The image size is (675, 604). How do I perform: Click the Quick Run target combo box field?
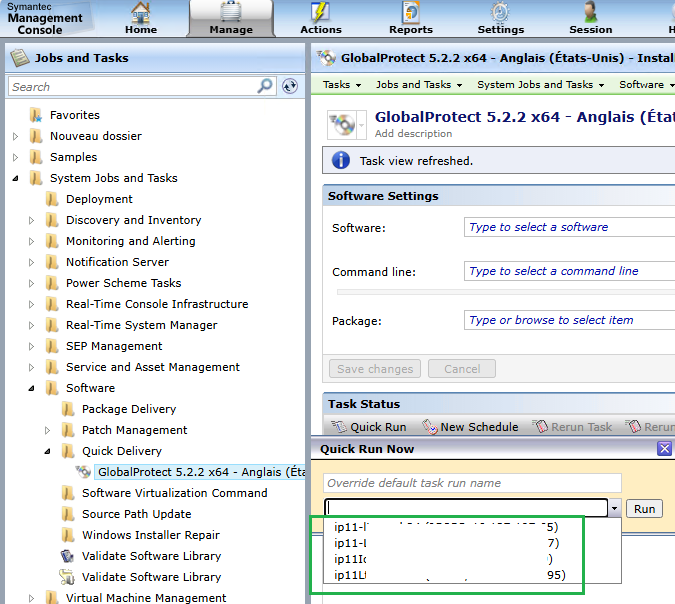point(466,508)
